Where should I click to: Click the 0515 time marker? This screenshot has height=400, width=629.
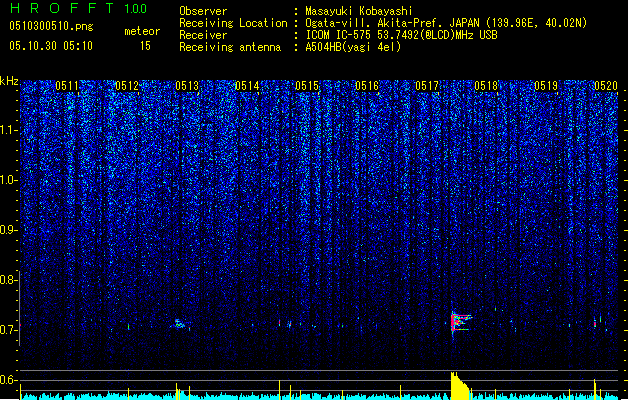coord(307,86)
